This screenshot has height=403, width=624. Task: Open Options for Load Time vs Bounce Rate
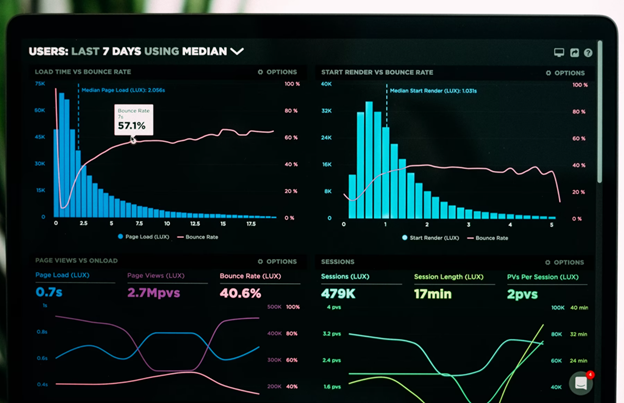277,72
